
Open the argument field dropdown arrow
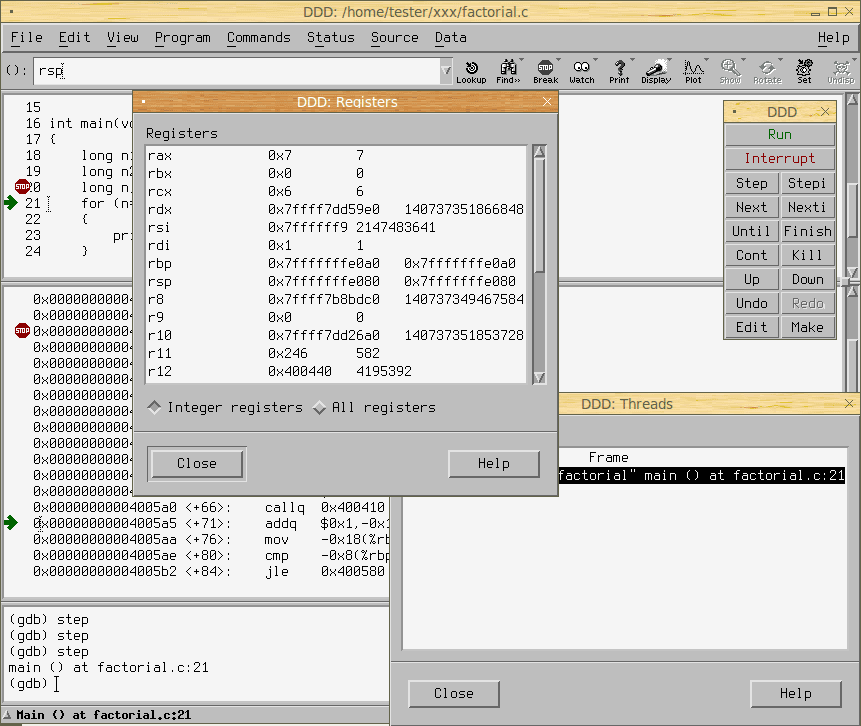[446, 71]
